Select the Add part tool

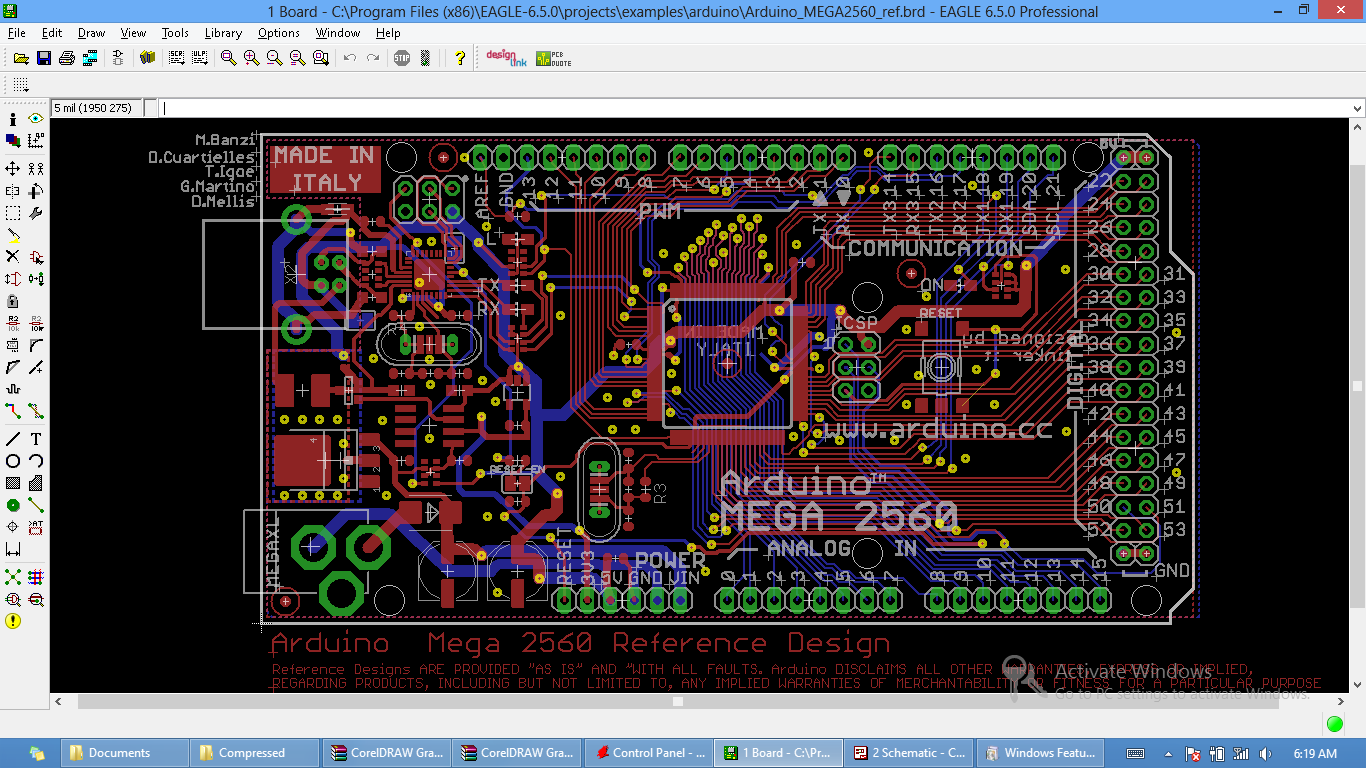click(36, 257)
